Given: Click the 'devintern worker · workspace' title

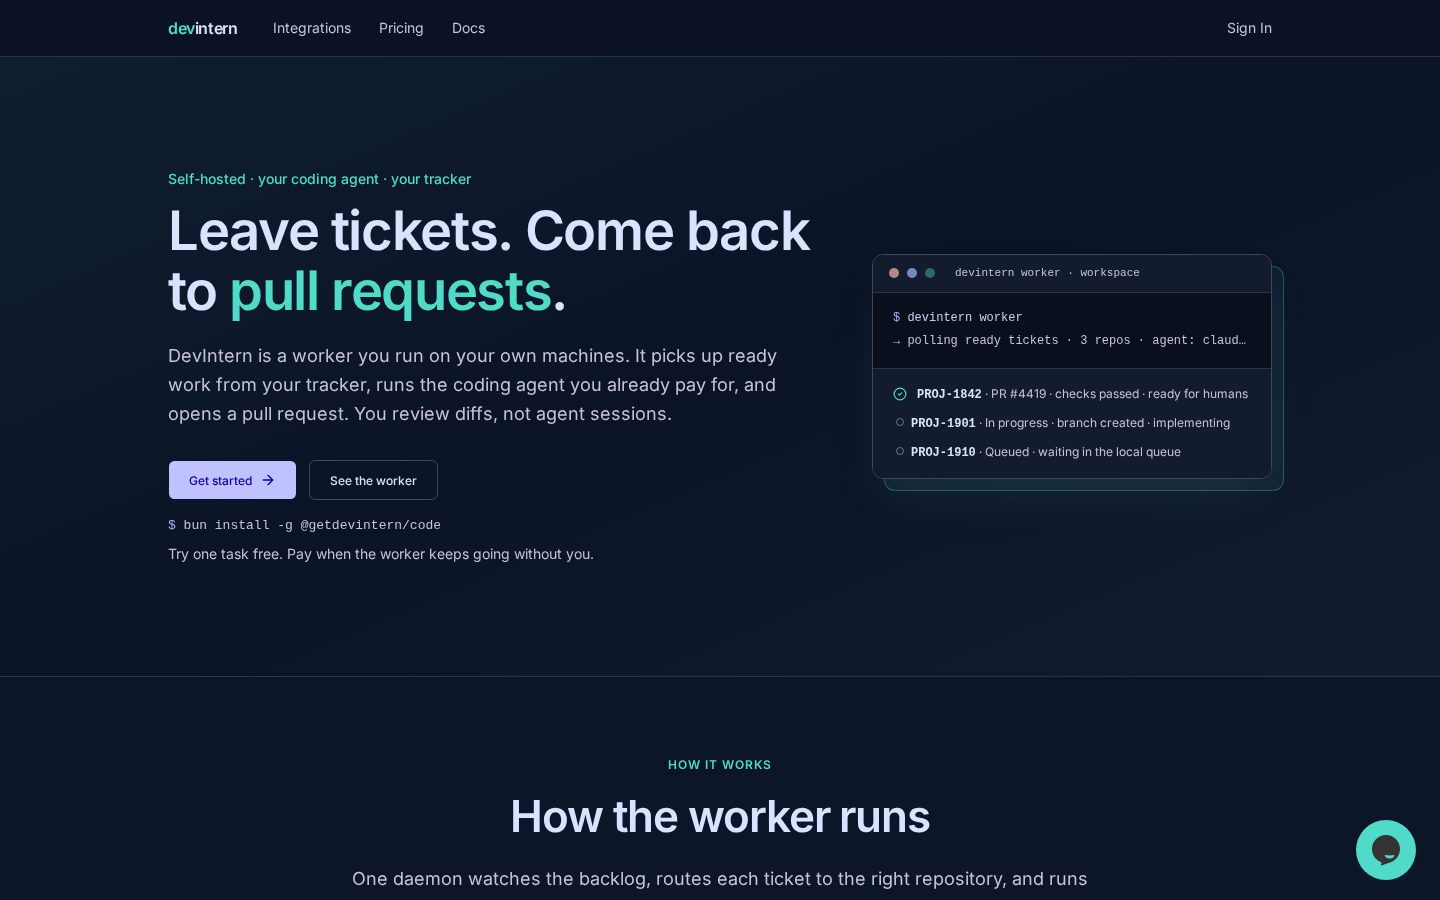Looking at the screenshot, I should pos(1047,273).
